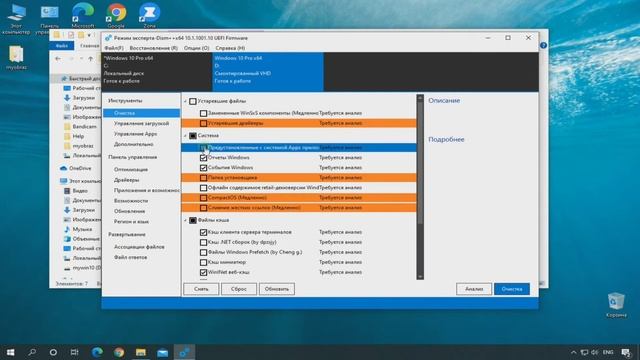
Task: Collapse the Файлы кэша group arrow
Action: click(x=185, y=220)
